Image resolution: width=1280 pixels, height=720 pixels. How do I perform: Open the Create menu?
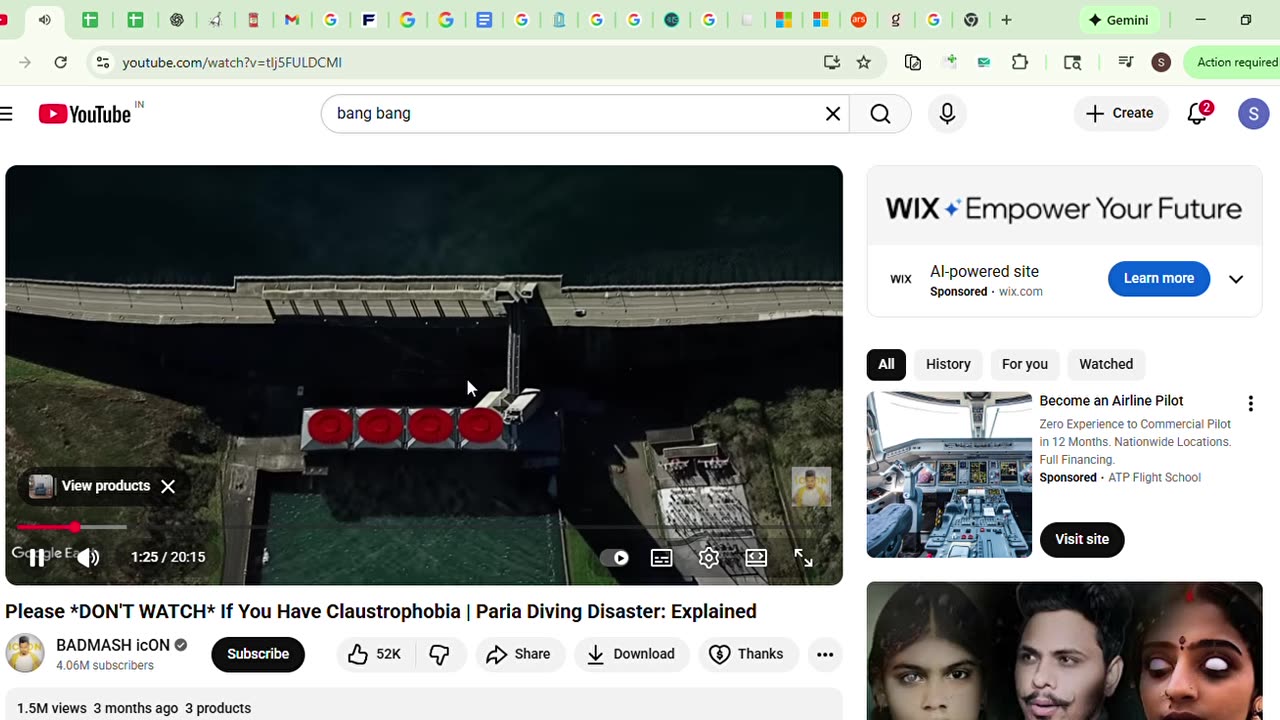[1120, 114]
